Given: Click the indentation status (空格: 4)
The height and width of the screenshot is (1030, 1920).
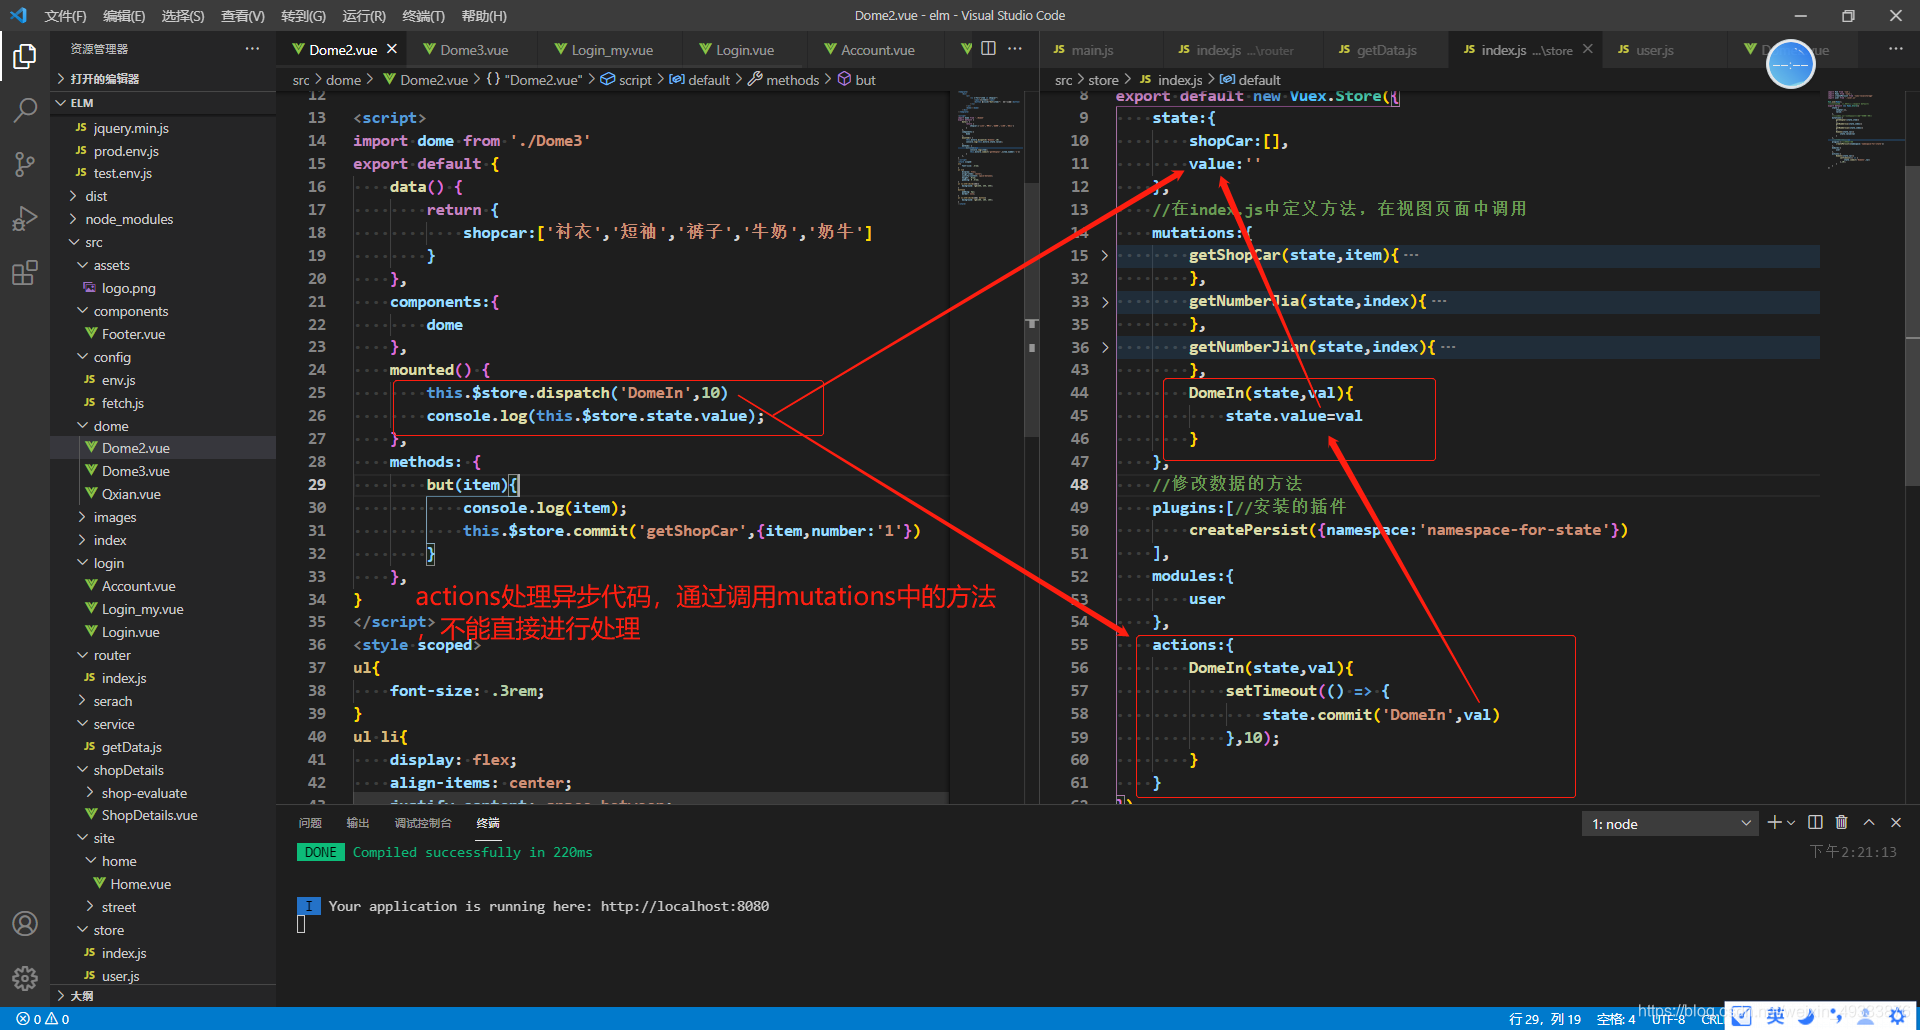Looking at the screenshot, I should point(1616,1019).
